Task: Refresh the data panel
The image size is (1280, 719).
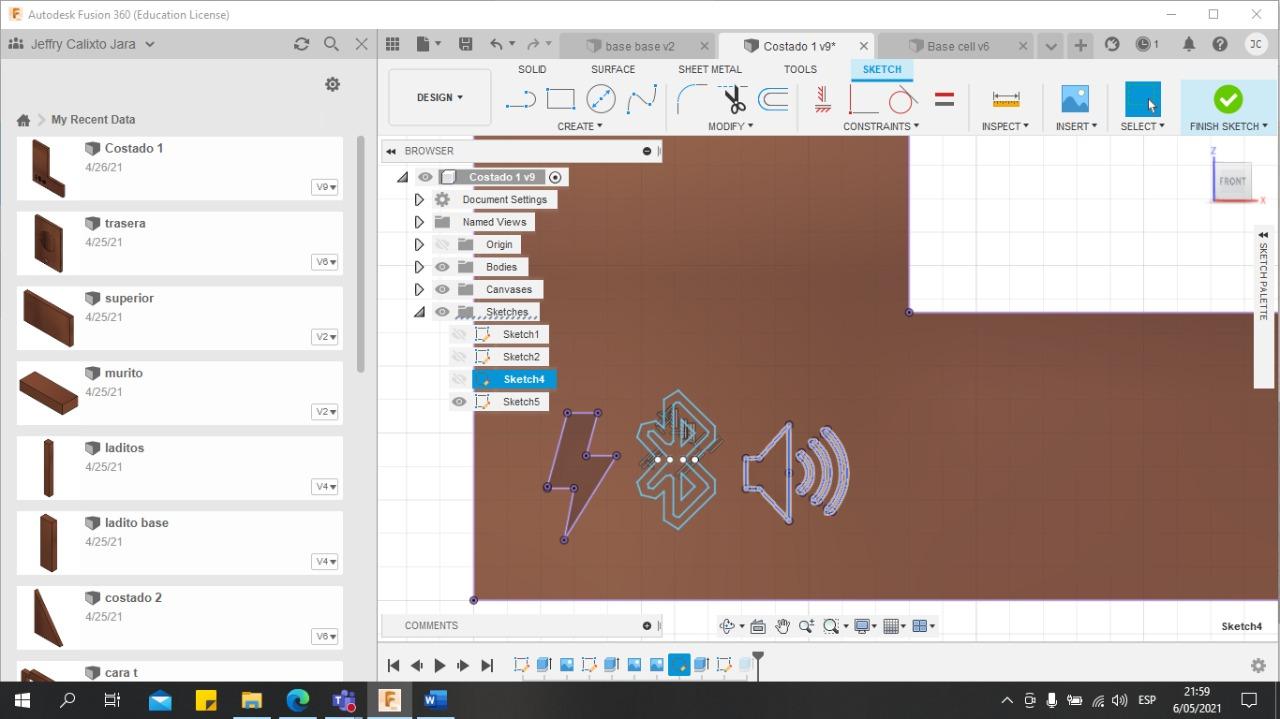Action: click(301, 44)
